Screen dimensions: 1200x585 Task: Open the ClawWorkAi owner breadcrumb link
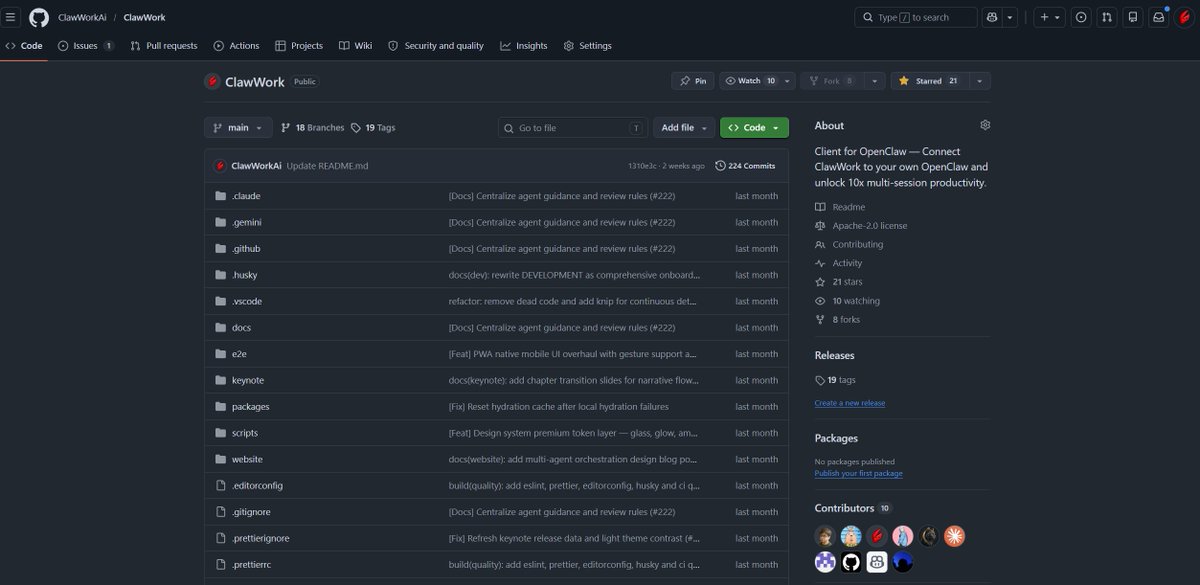pos(84,18)
